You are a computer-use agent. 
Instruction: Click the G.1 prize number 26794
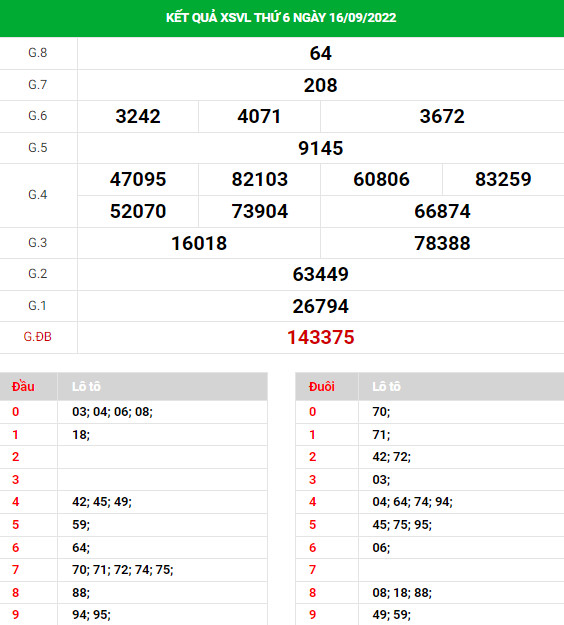coord(320,306)
